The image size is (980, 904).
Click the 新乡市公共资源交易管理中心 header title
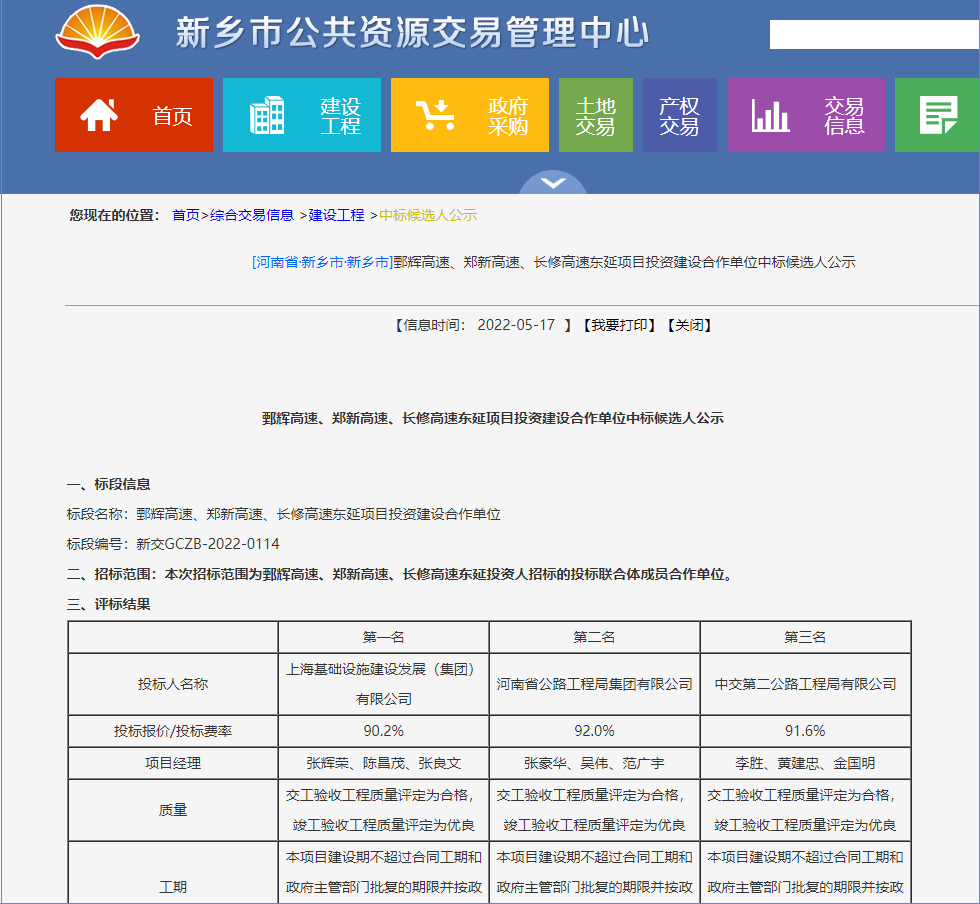(x=412, y=33)
